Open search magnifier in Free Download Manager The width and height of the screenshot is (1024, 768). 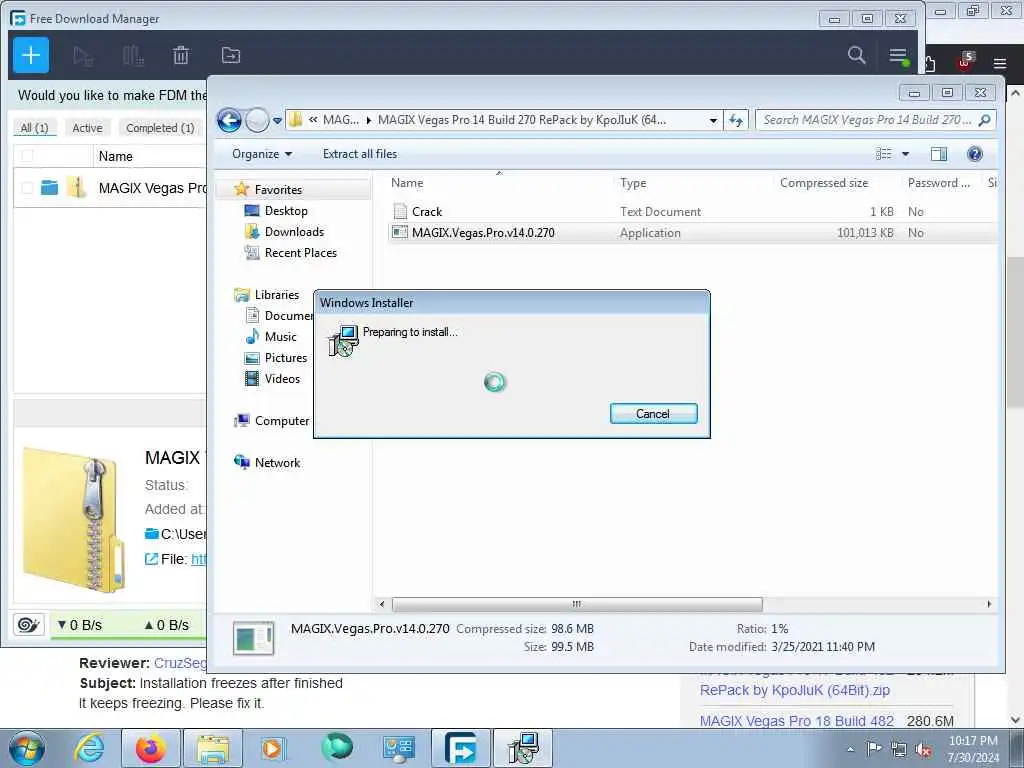coord(856,55)
